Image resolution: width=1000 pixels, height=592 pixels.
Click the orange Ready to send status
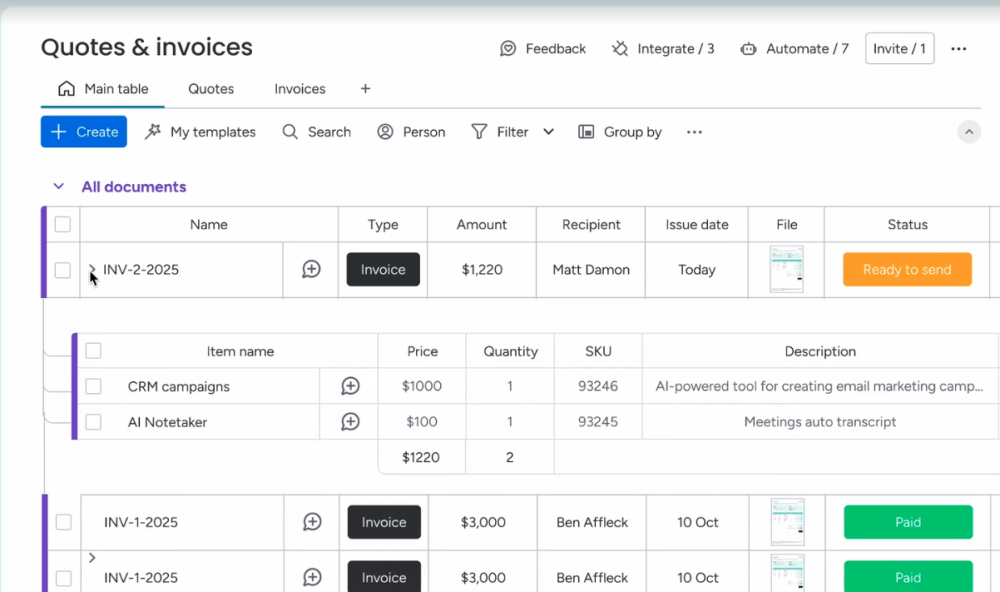click(x=907, y=270)
